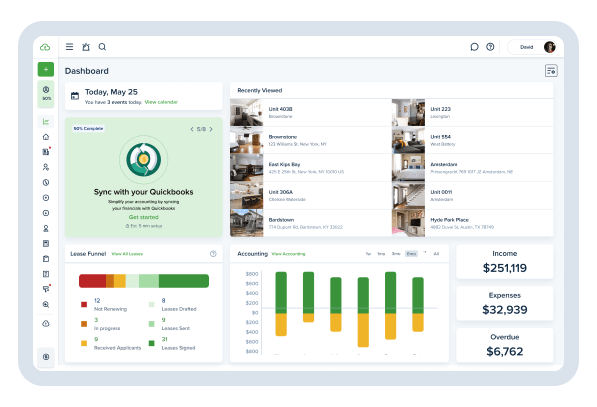Viewport: 597px width, 407px height.
Task: Select the dashboard chart icon in sidebar
Action: pos(46,122)
